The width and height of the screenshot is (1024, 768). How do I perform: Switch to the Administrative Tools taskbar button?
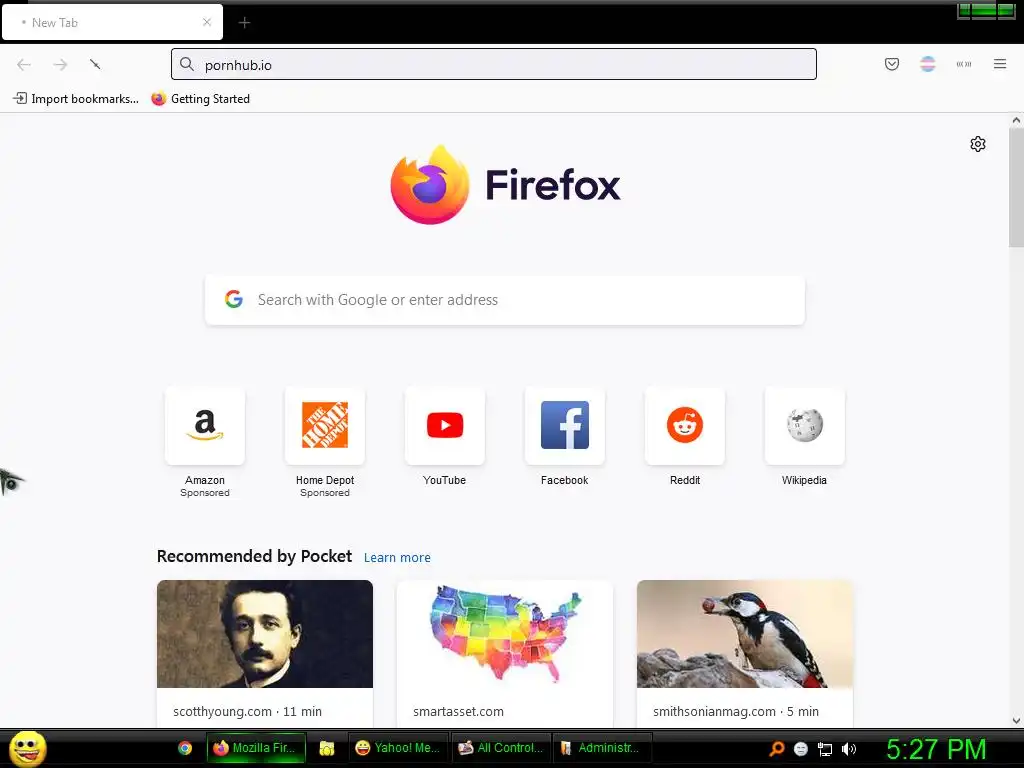[601, 748]
